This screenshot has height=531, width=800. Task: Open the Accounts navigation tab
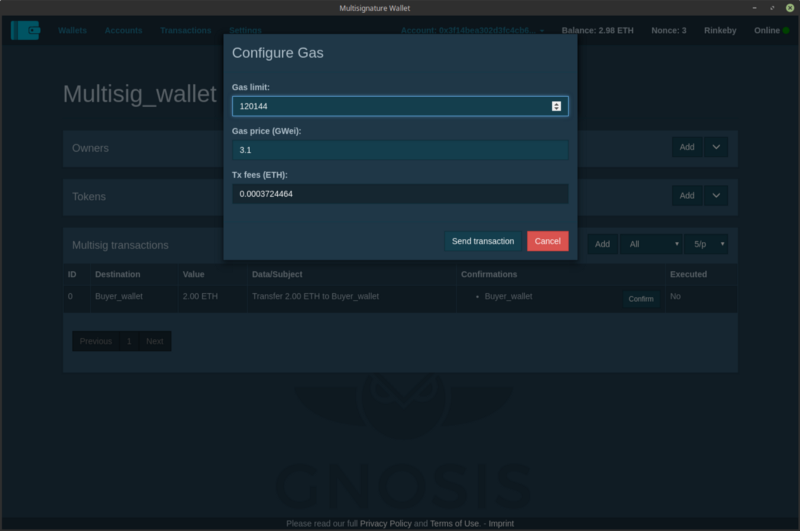point(123,31)
